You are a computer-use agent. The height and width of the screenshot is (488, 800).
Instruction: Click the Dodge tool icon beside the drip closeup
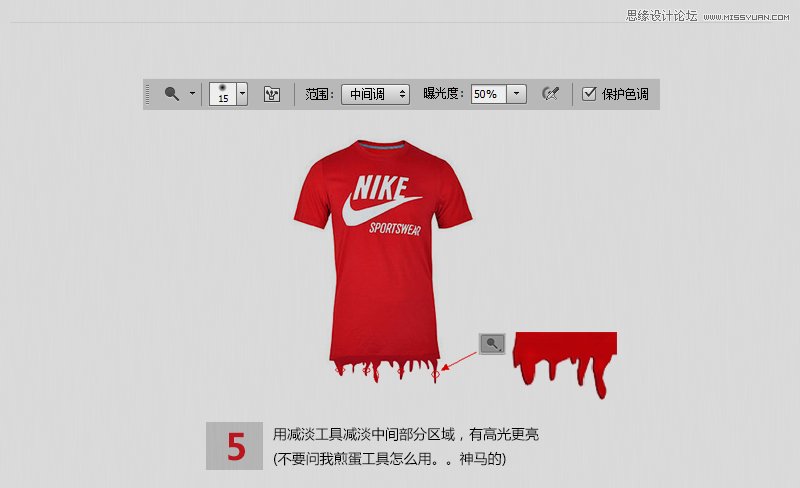click(492, 344)
